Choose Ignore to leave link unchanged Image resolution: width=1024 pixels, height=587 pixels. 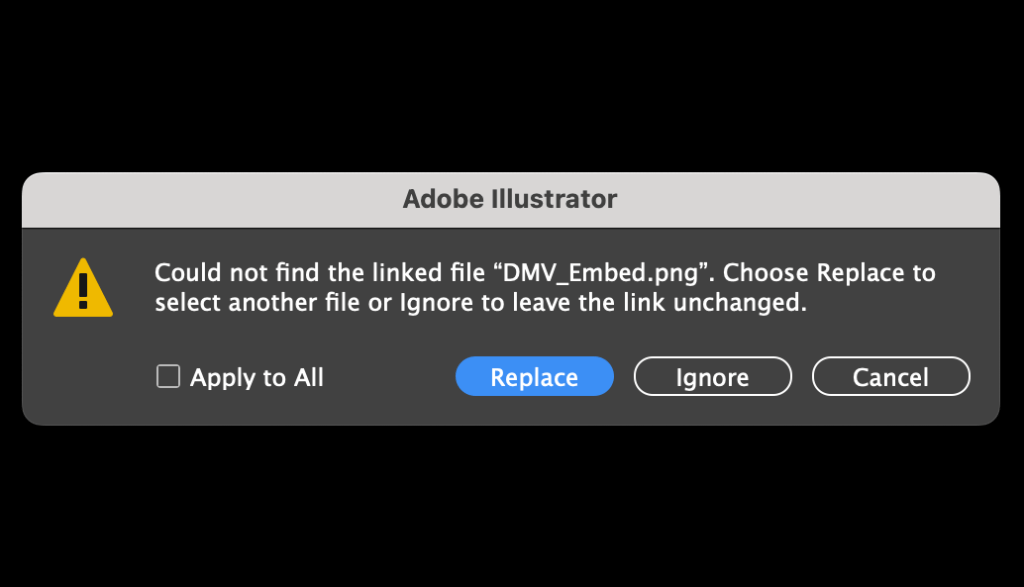[712, 377]
